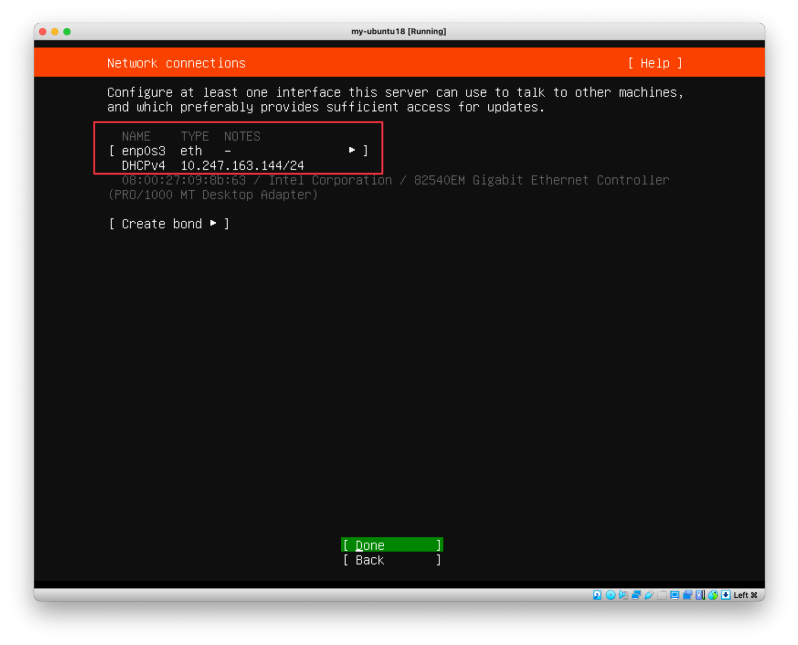The width and height of the screenshot is (798, 645).
Task: Expand the enp0s3 interface options arrow
Action: coord(352,150)
